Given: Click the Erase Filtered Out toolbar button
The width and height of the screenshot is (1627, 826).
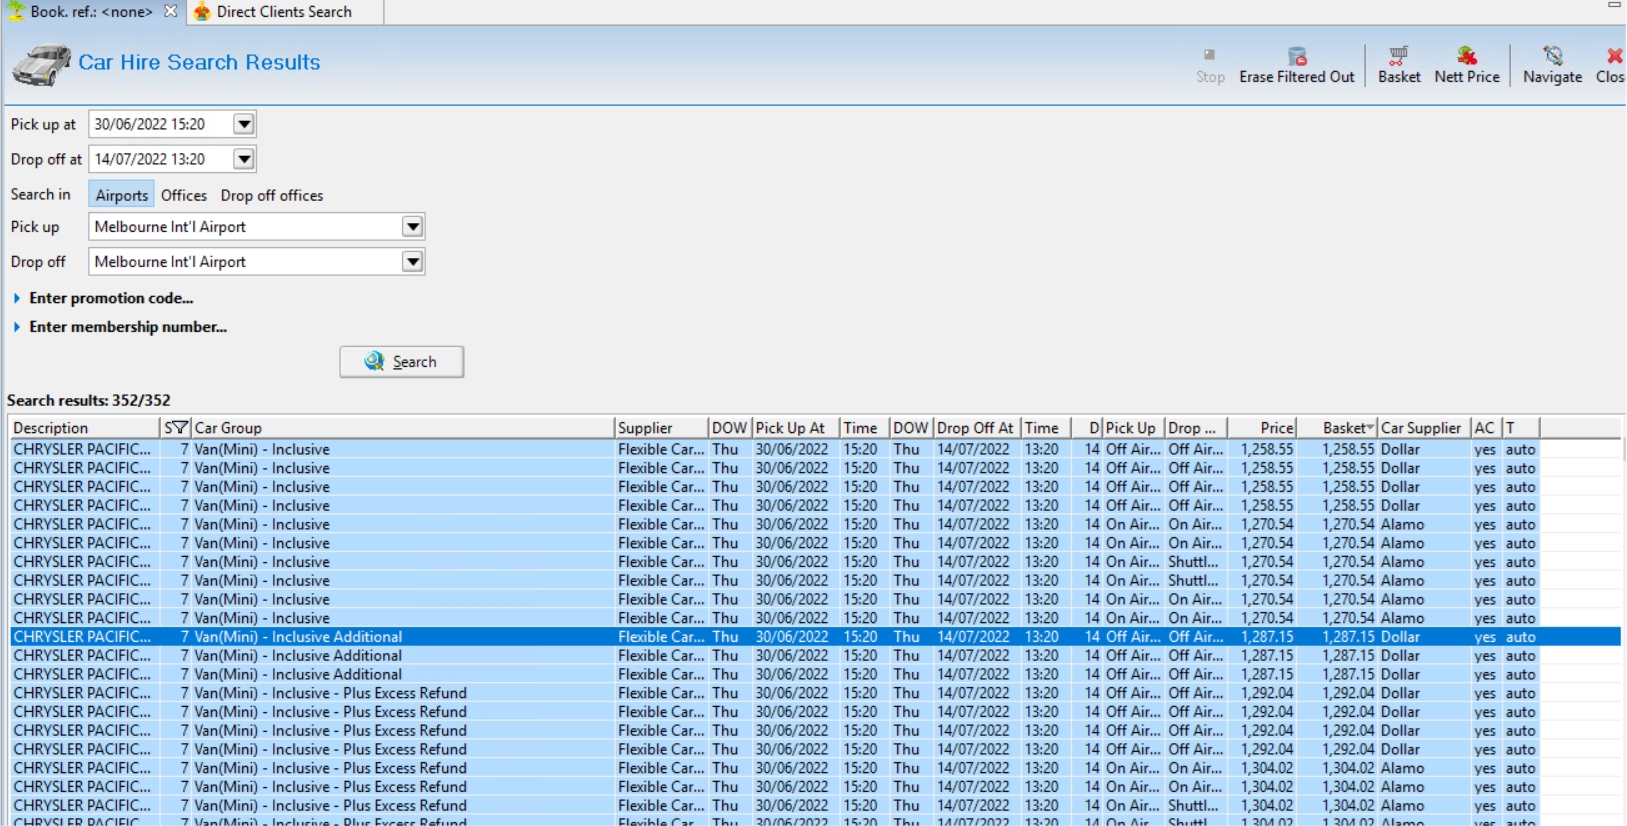Looking at the screenshot, I should pyautogui.click(x=1296, y=65).
